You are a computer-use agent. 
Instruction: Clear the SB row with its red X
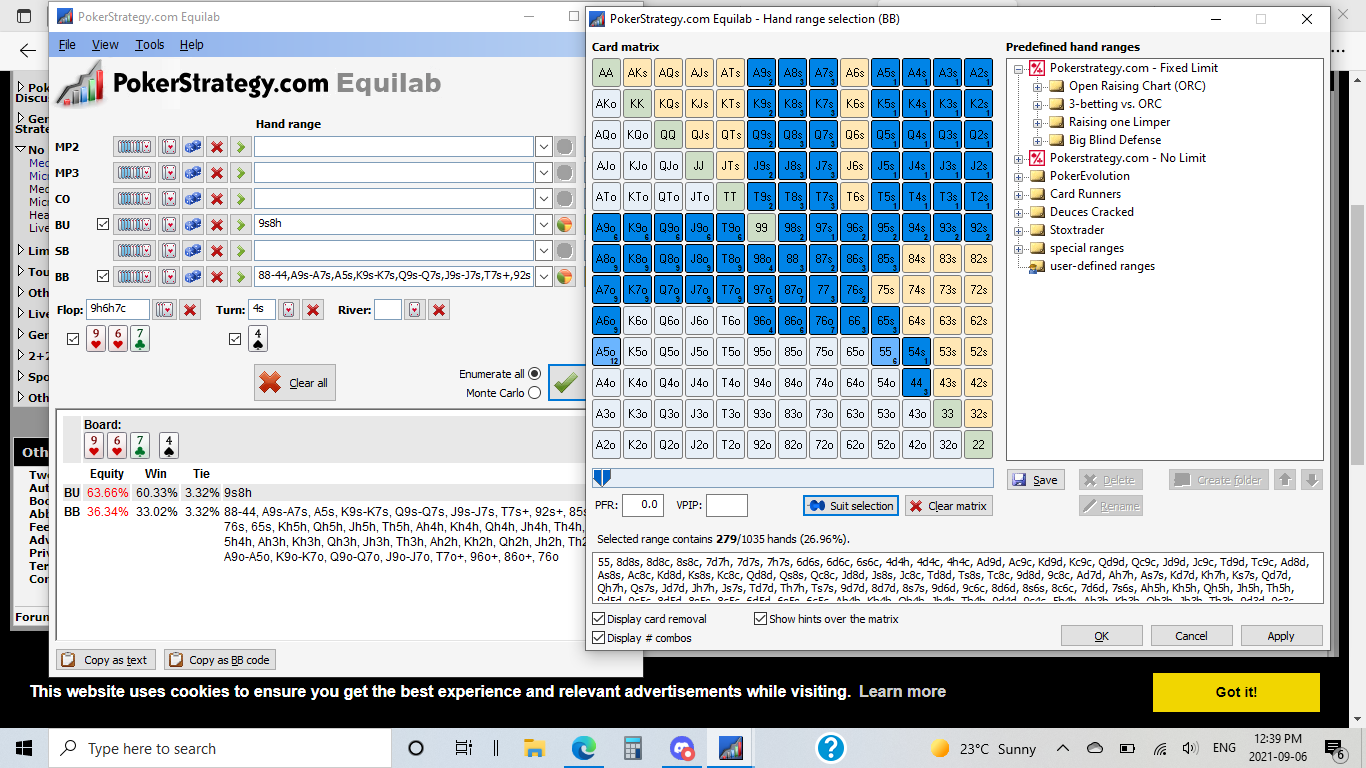[217, 250]
